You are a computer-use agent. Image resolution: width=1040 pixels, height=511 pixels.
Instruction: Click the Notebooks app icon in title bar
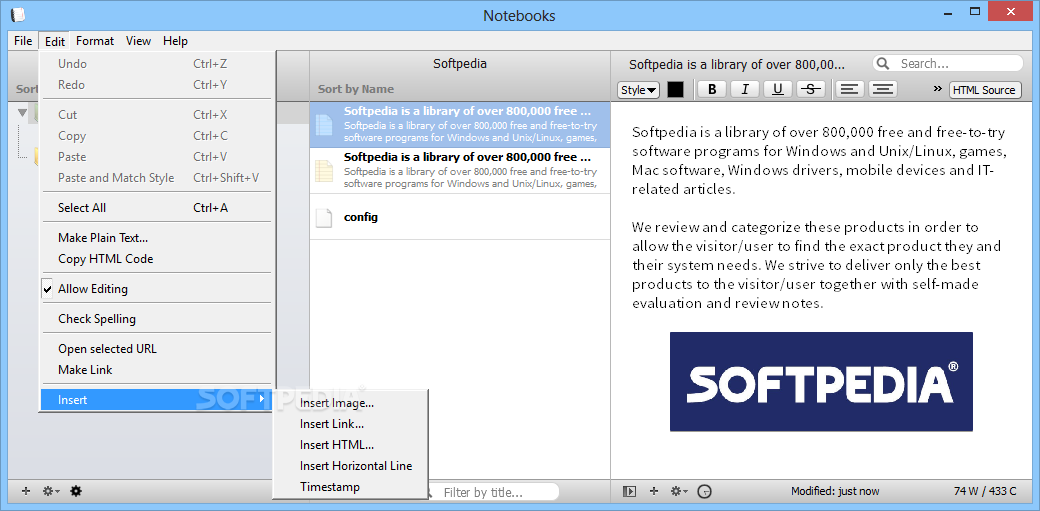pyautogui.click(x=17, y=15)
